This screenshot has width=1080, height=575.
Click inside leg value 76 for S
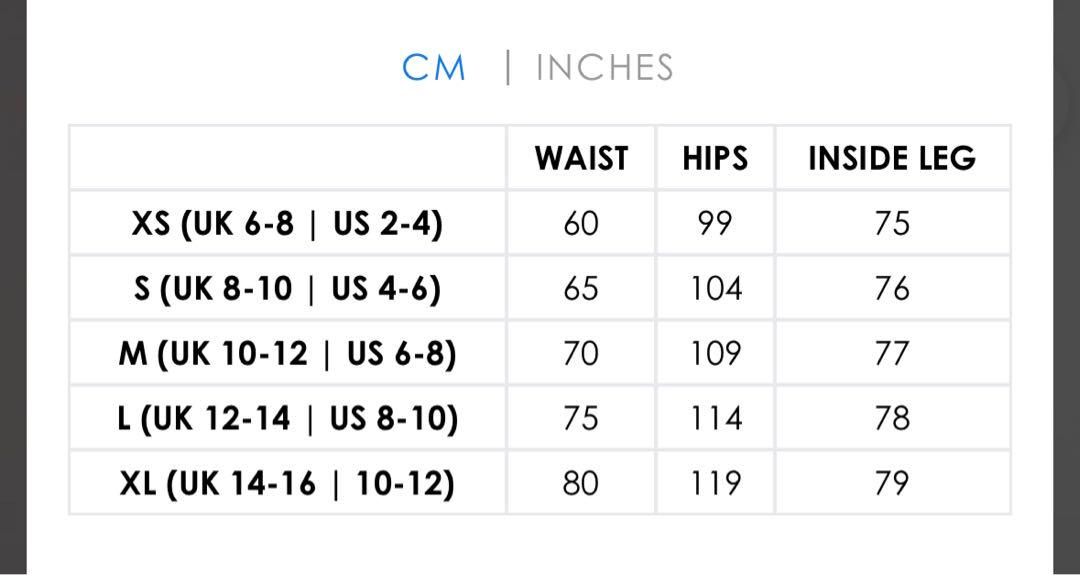point(892,289)
